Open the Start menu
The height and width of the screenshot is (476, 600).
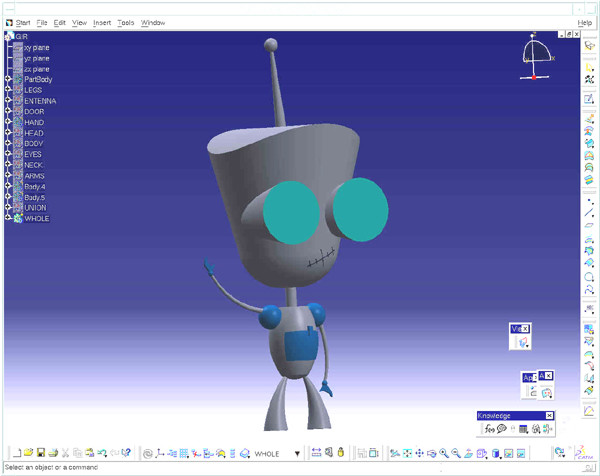23,23
